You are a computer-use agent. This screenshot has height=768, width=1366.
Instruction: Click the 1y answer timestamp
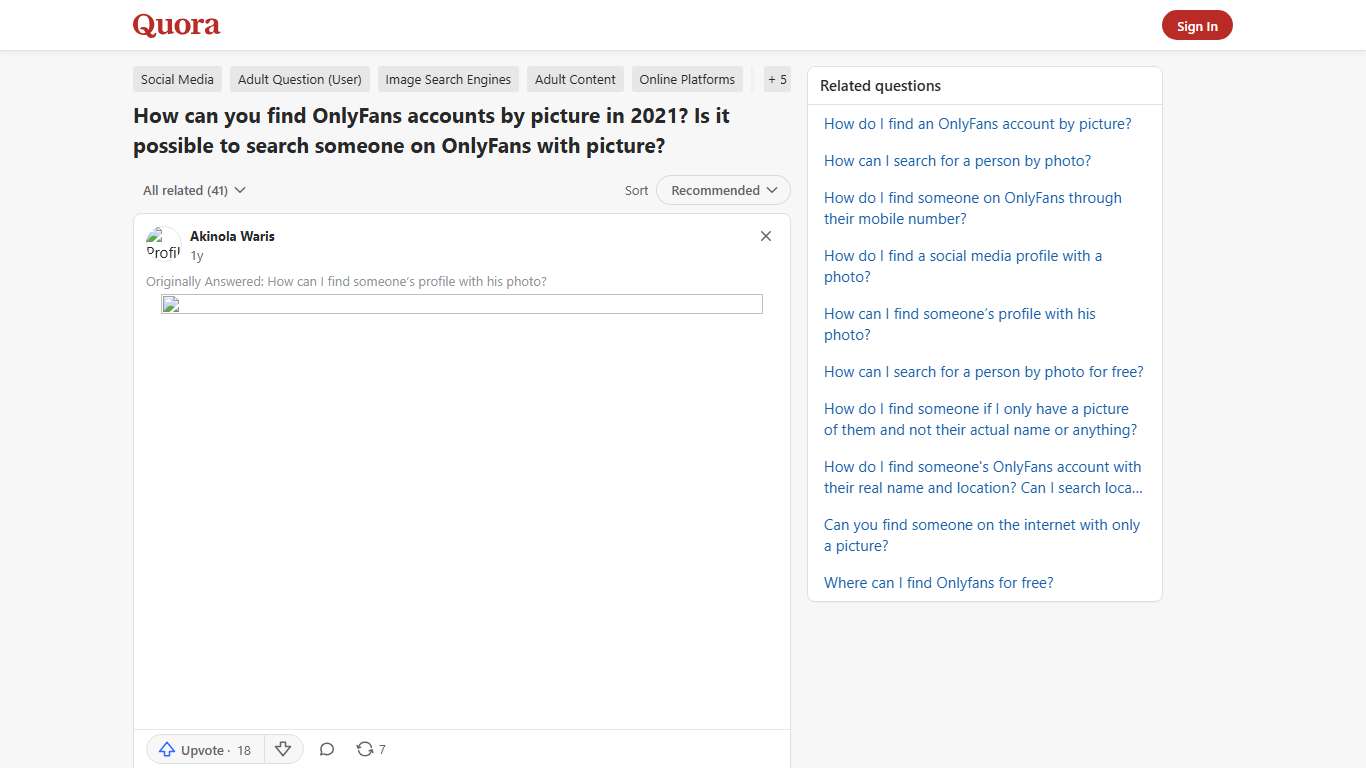[196, 256]
